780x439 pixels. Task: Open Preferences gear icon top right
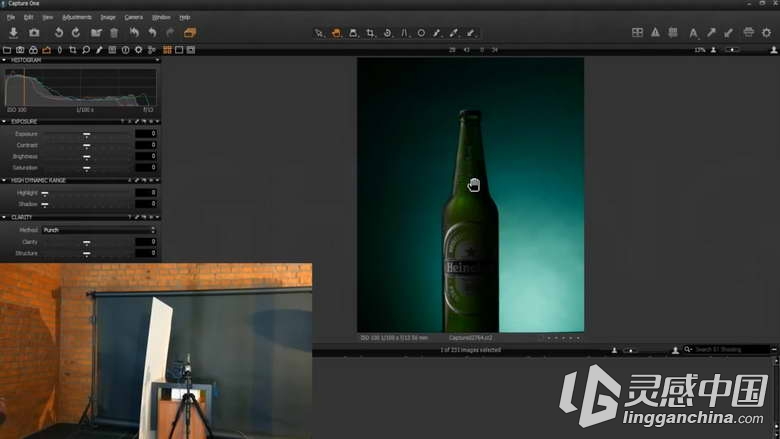pyautogui.click(x=767, y=32)
